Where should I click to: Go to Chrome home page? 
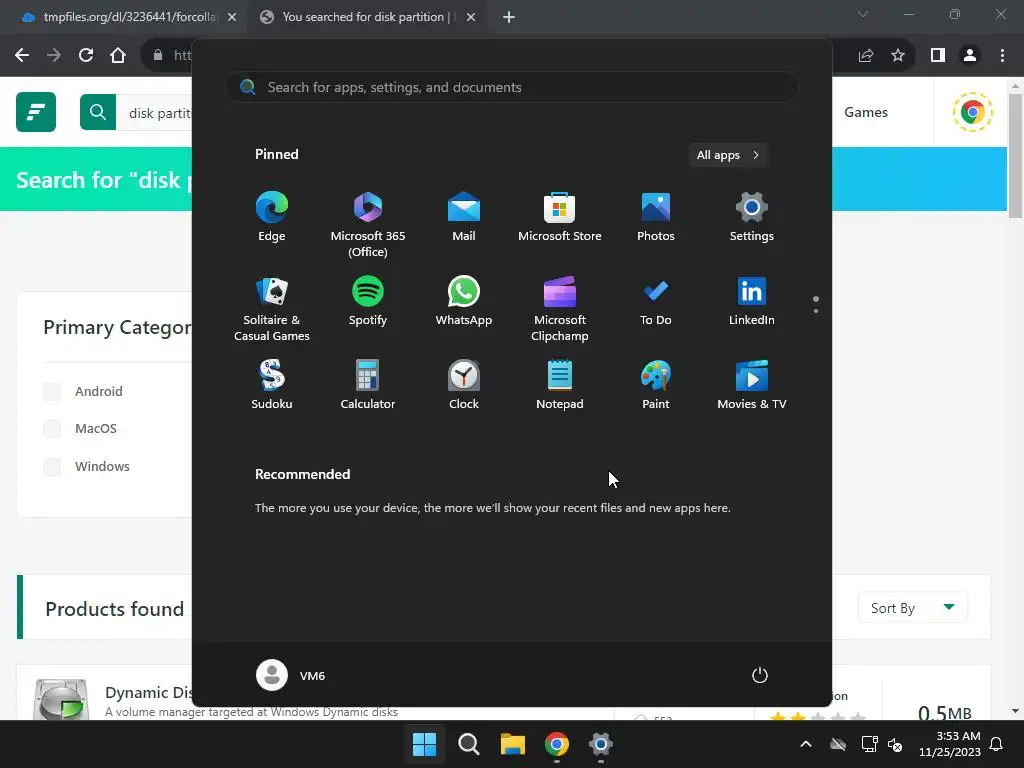[x=118, y=56]
